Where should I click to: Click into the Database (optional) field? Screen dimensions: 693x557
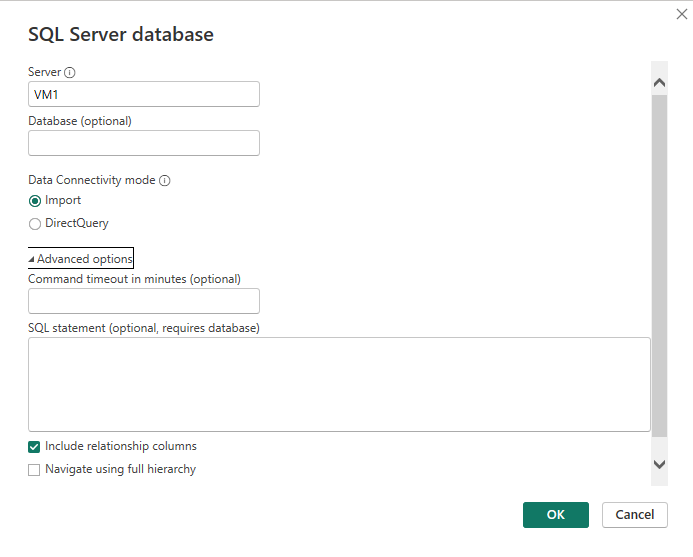[144, 143]
